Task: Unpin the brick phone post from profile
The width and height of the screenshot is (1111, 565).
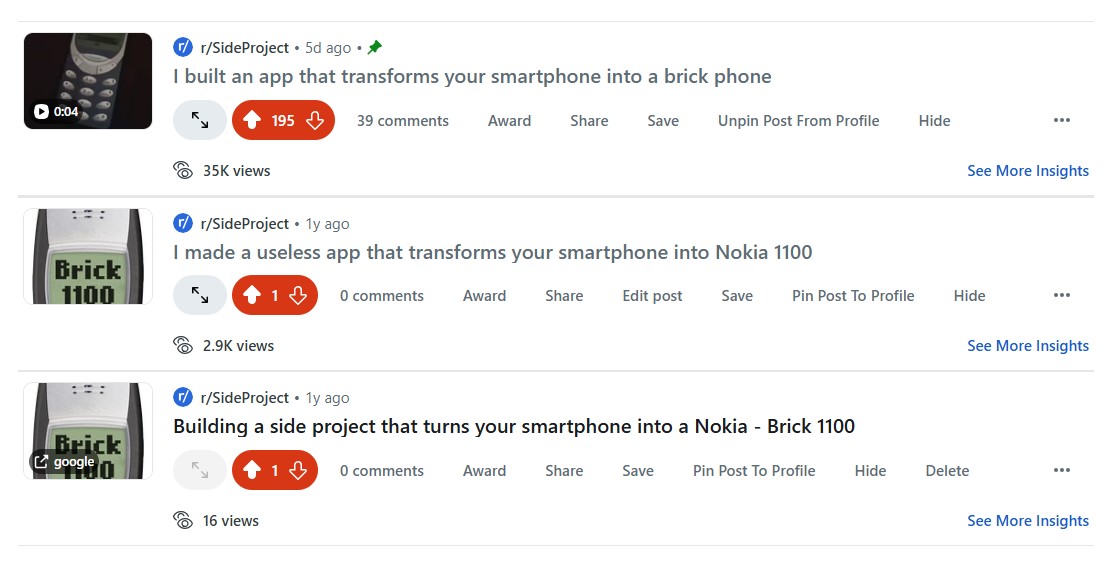Action: [x=798, y=121]
